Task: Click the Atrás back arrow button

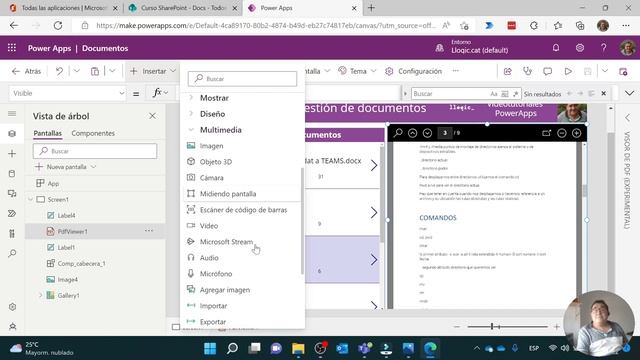Action: [x=27, y=71]
